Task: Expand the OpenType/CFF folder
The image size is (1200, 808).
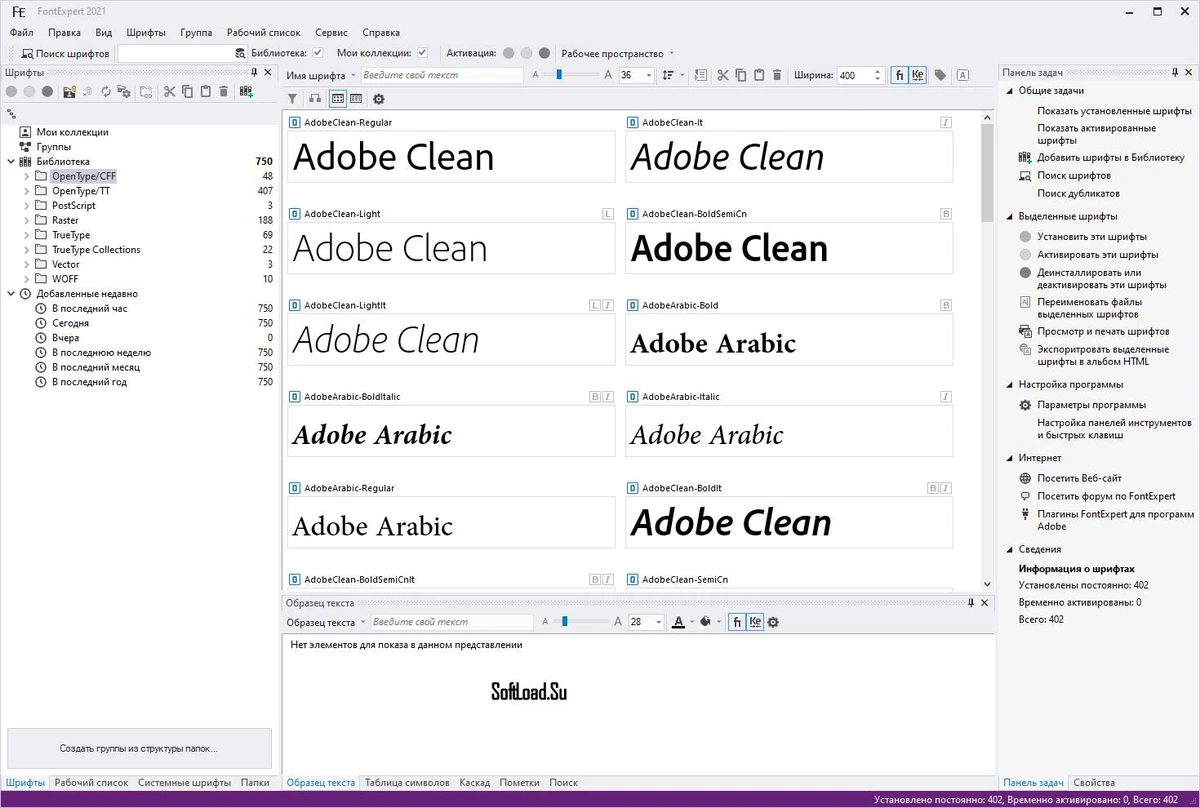Action: point(28,176)
